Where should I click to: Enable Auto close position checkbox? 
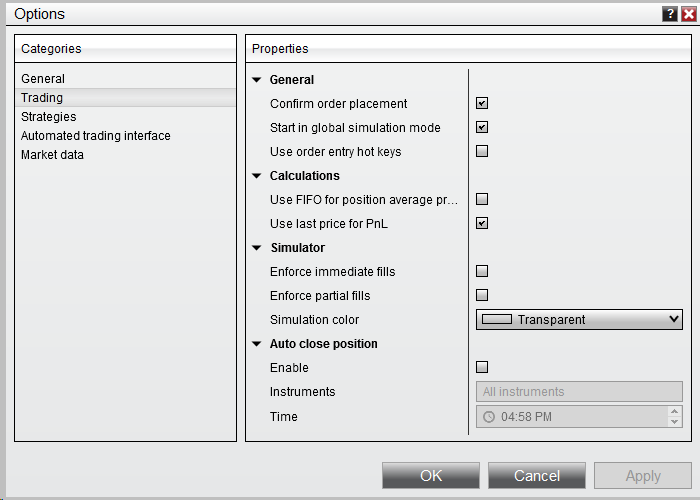pos(482,367)
